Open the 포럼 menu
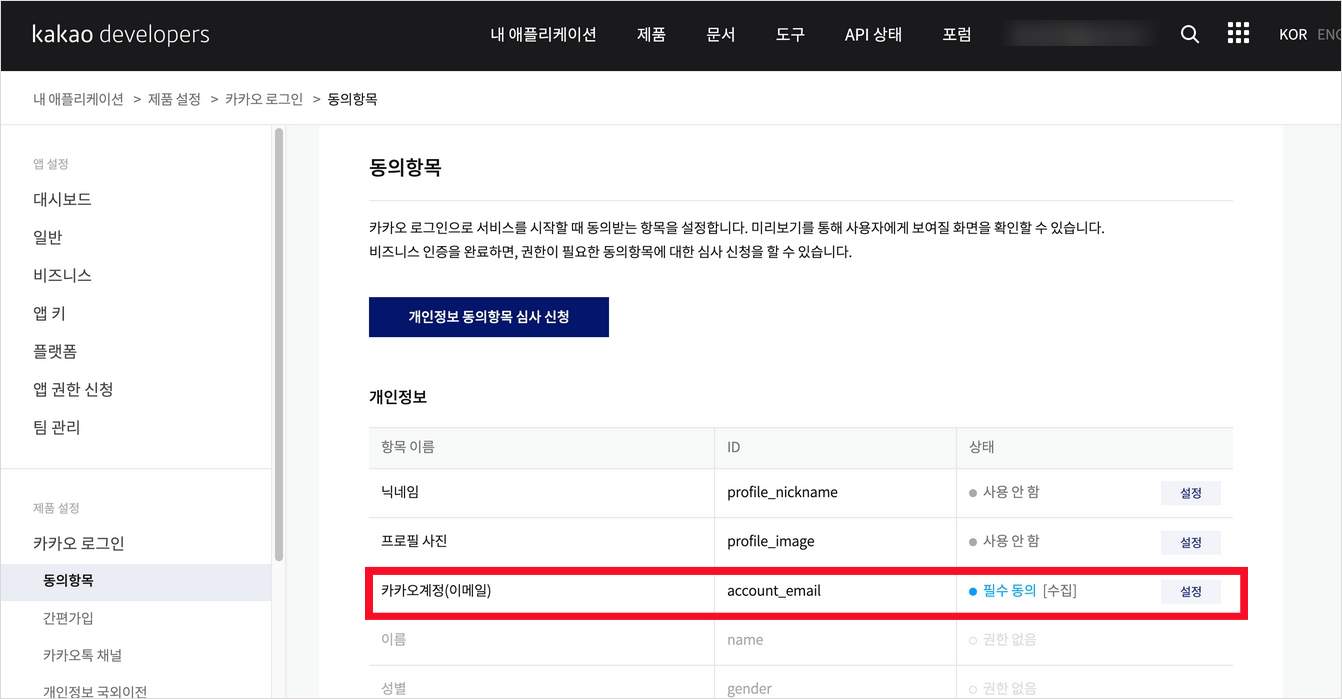Screen dimensions: 1342x699 (x=957, y=34)
